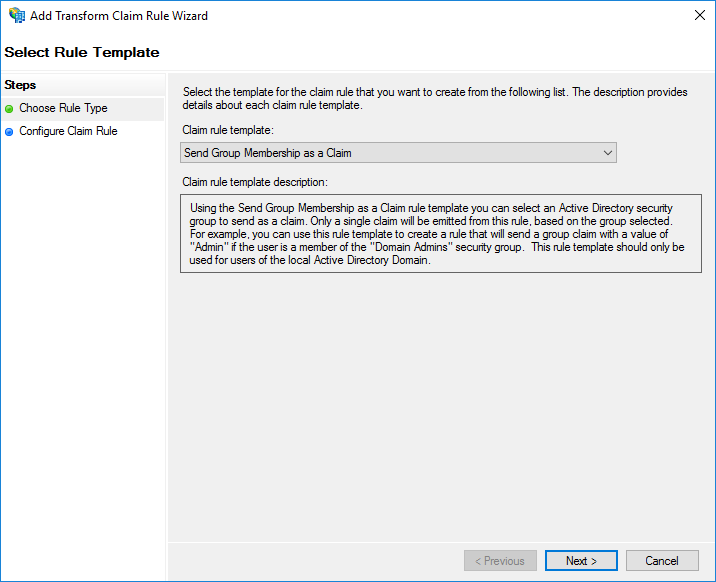Click the Next > button
Screen dimensions: 716x582
pyautogui.click(x=581, y=561)
